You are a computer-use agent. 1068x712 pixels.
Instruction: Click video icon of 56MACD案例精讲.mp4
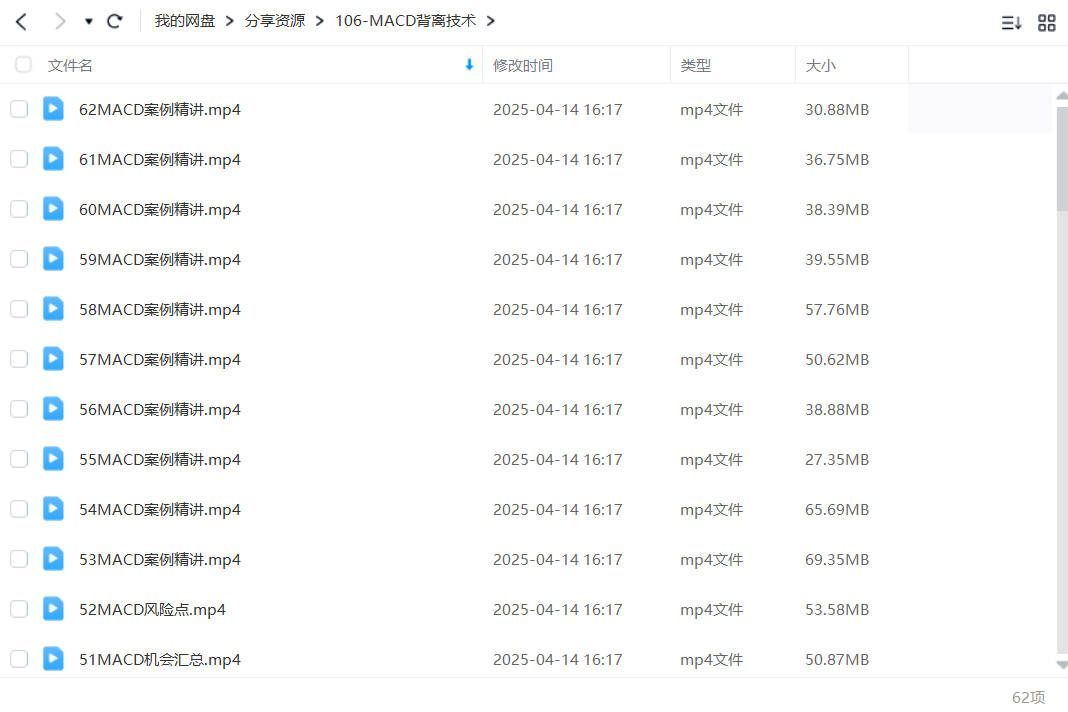[x=53, y=409]
